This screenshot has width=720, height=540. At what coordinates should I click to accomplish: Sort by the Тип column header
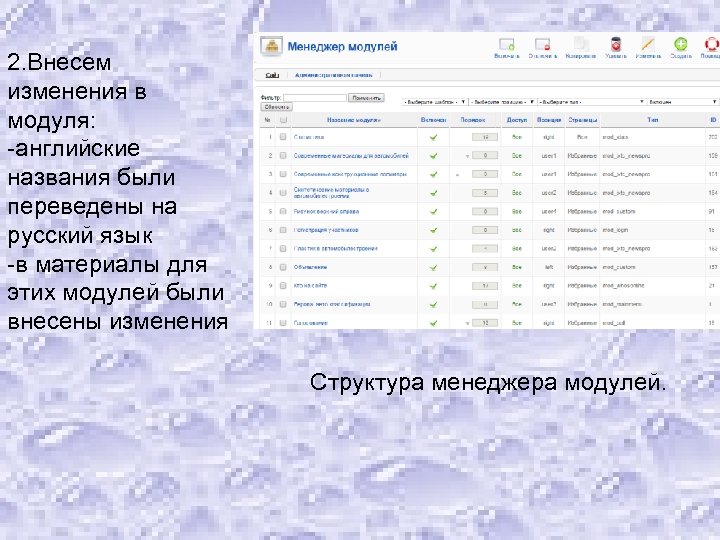tap(652, 120)
